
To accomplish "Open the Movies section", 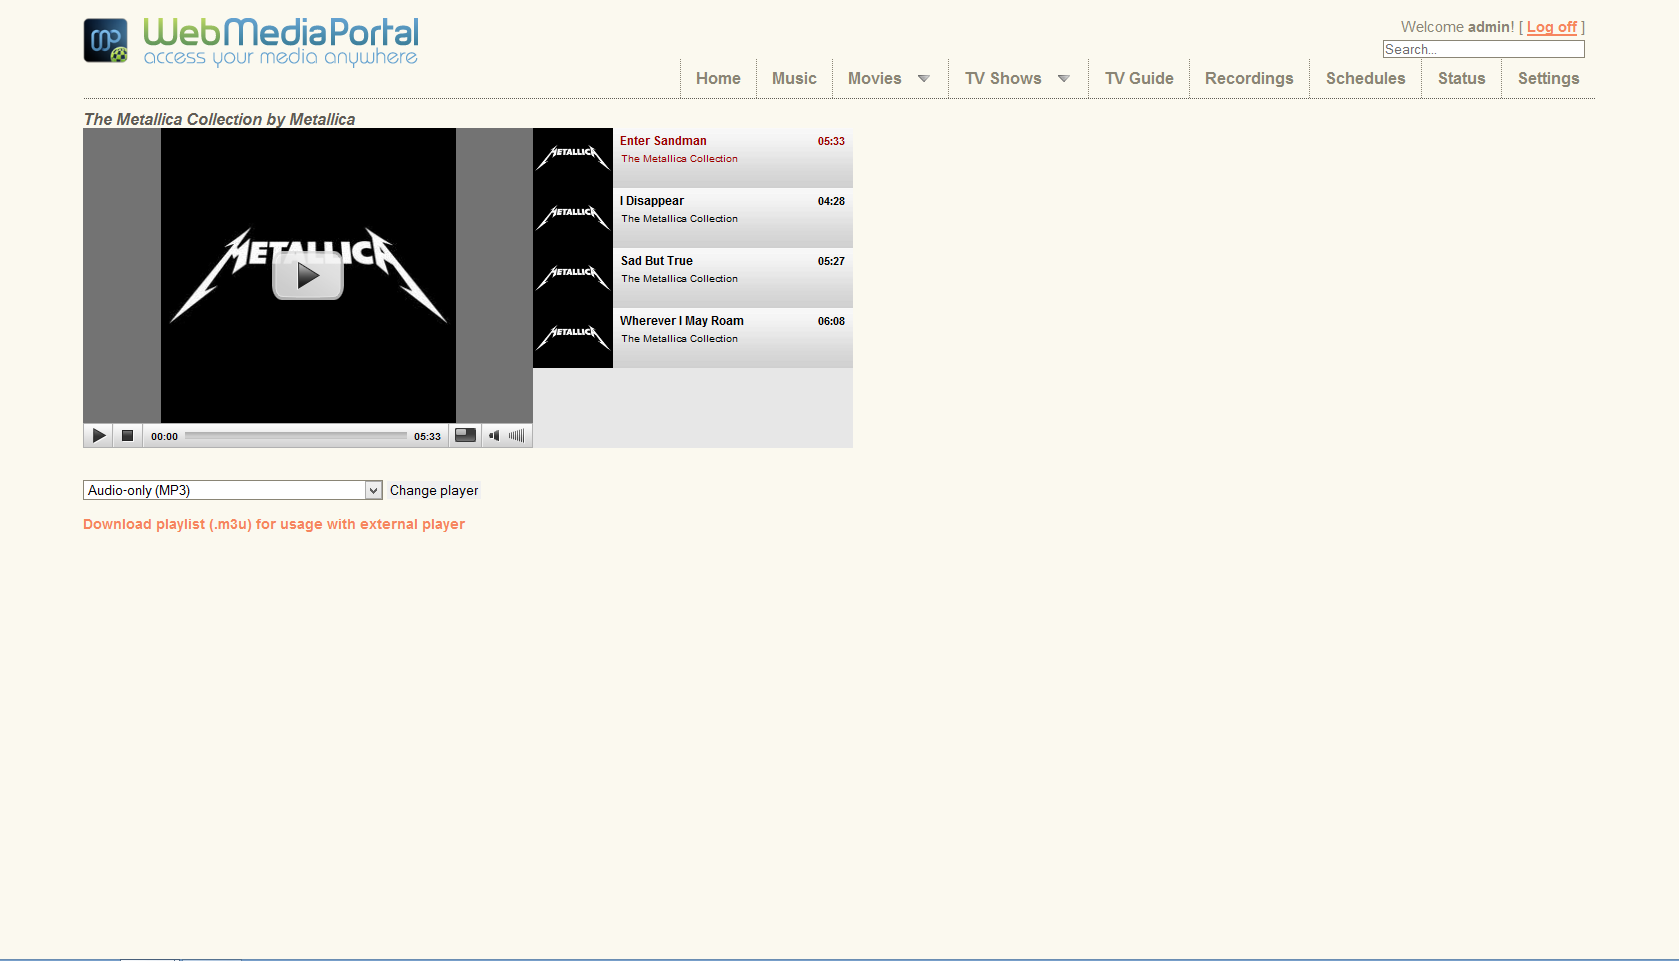I will click(x=875, y=78).
